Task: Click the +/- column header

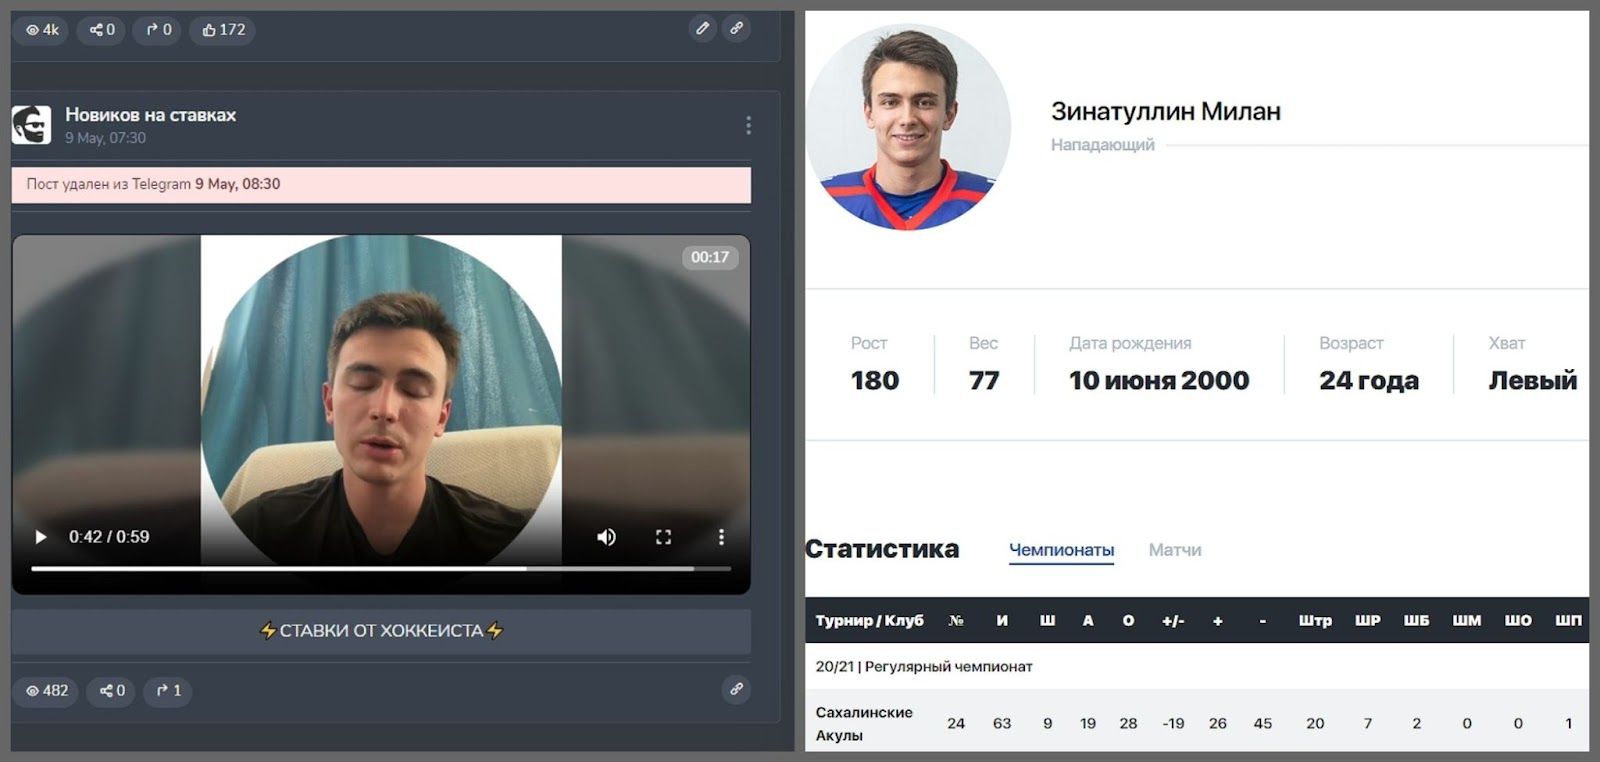Action: [1173, 621]
